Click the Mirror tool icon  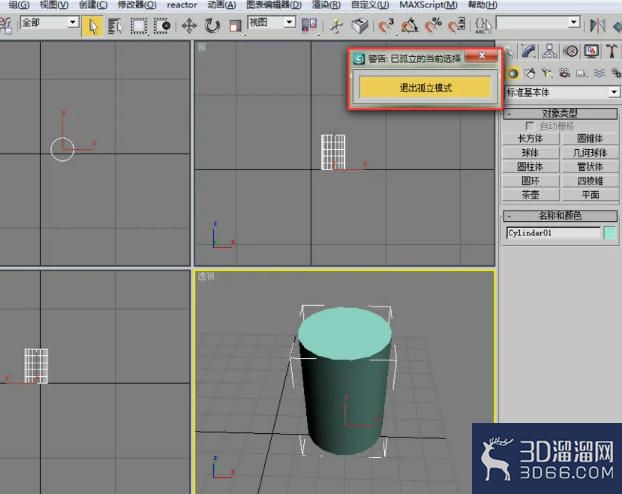(597, 26)
